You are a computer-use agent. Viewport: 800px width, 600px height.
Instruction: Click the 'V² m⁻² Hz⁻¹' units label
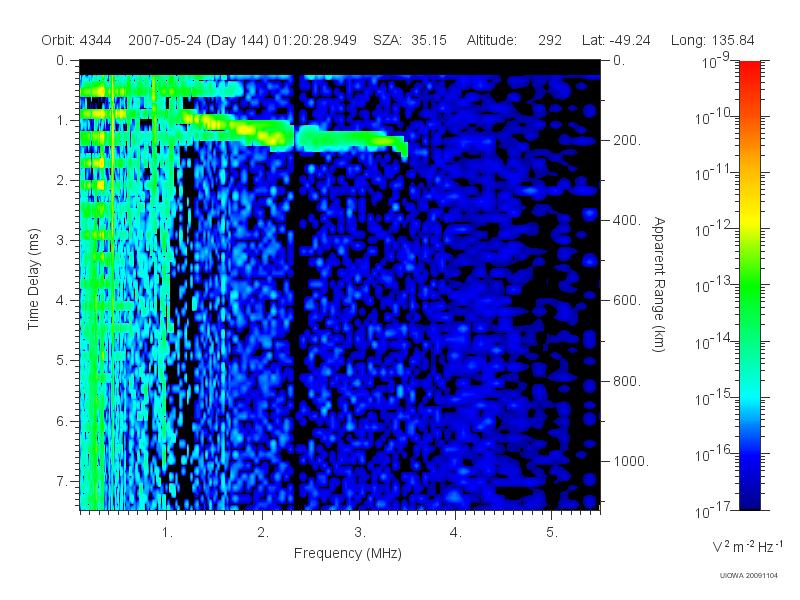[x=747, y=546]
